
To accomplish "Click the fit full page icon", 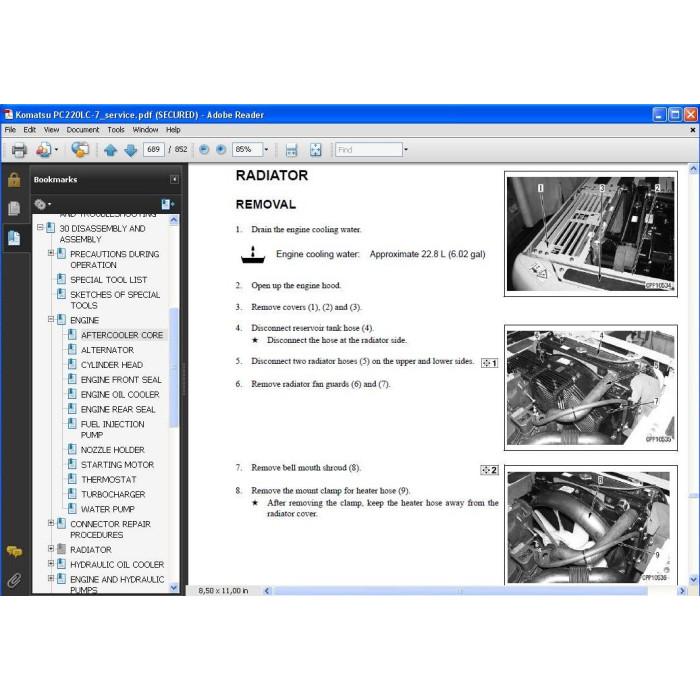I will 316,150.
